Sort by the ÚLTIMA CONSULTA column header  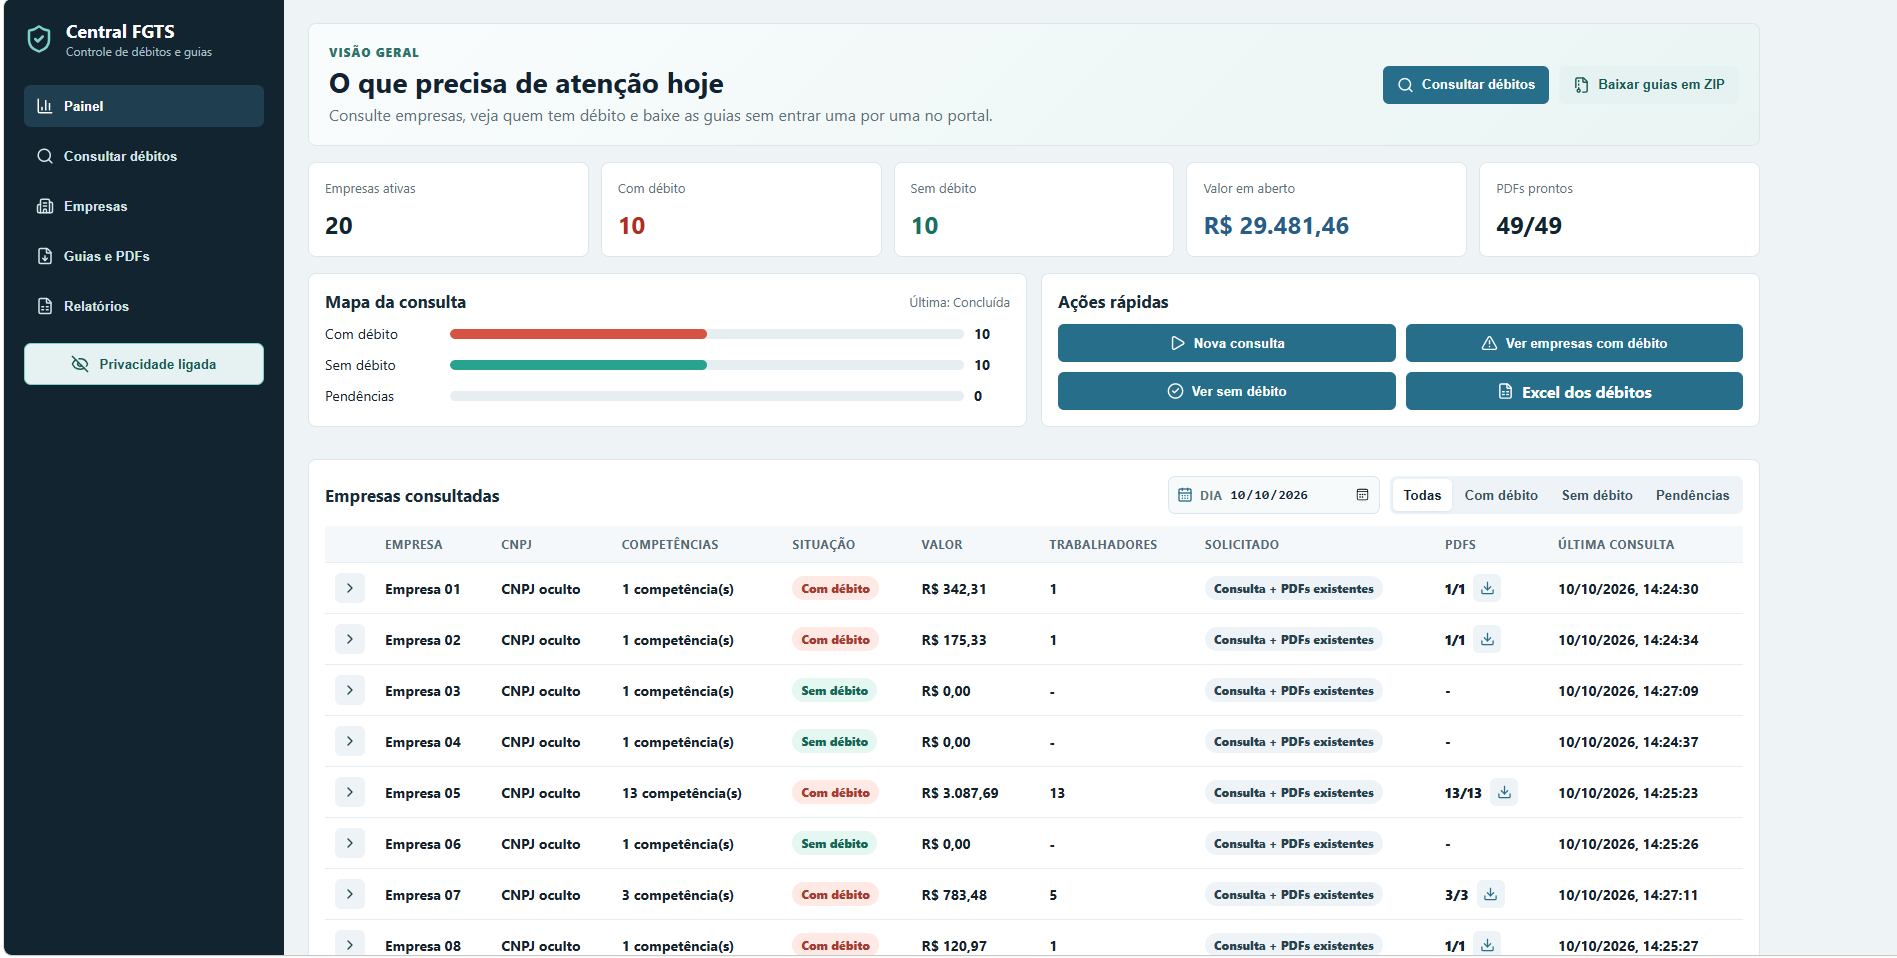(x=1615, y=545)
